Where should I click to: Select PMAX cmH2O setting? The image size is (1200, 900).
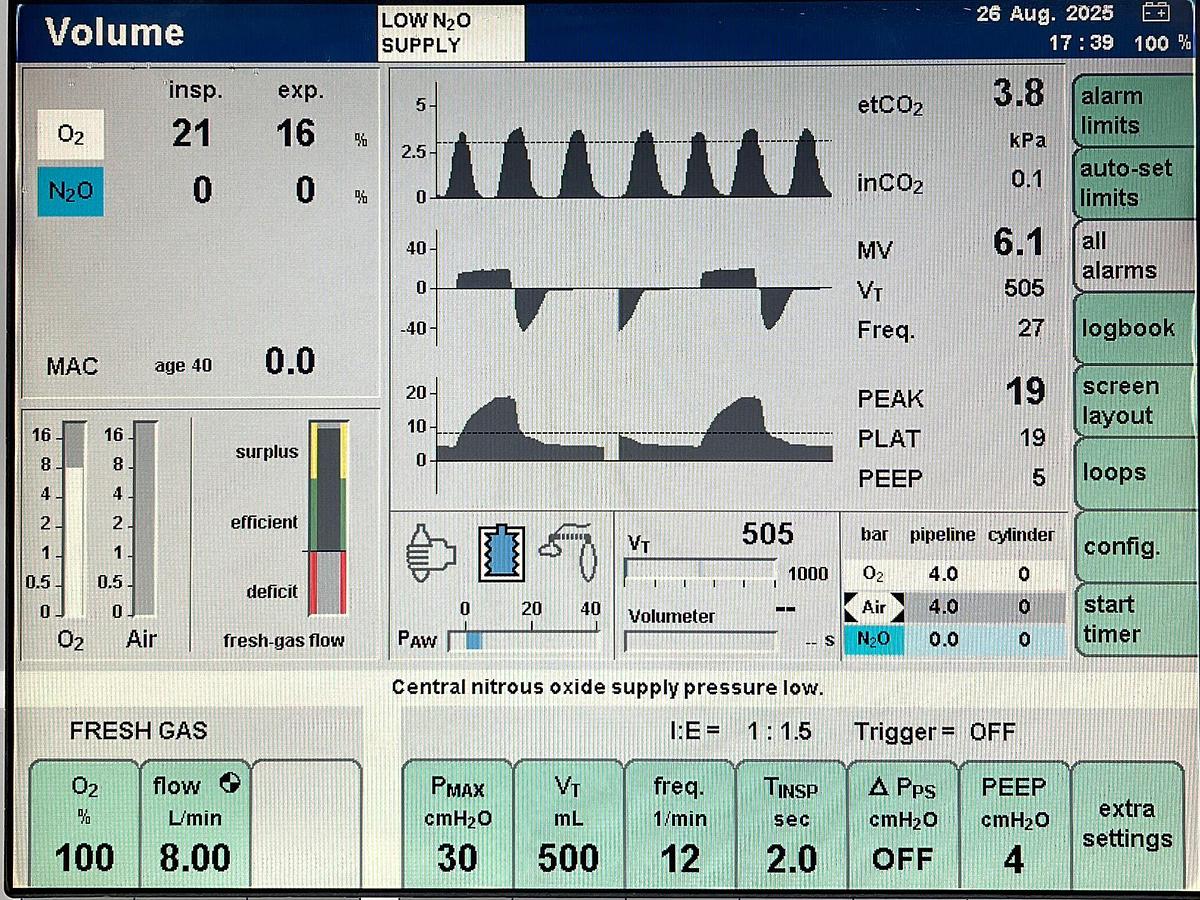coord(457,823)
